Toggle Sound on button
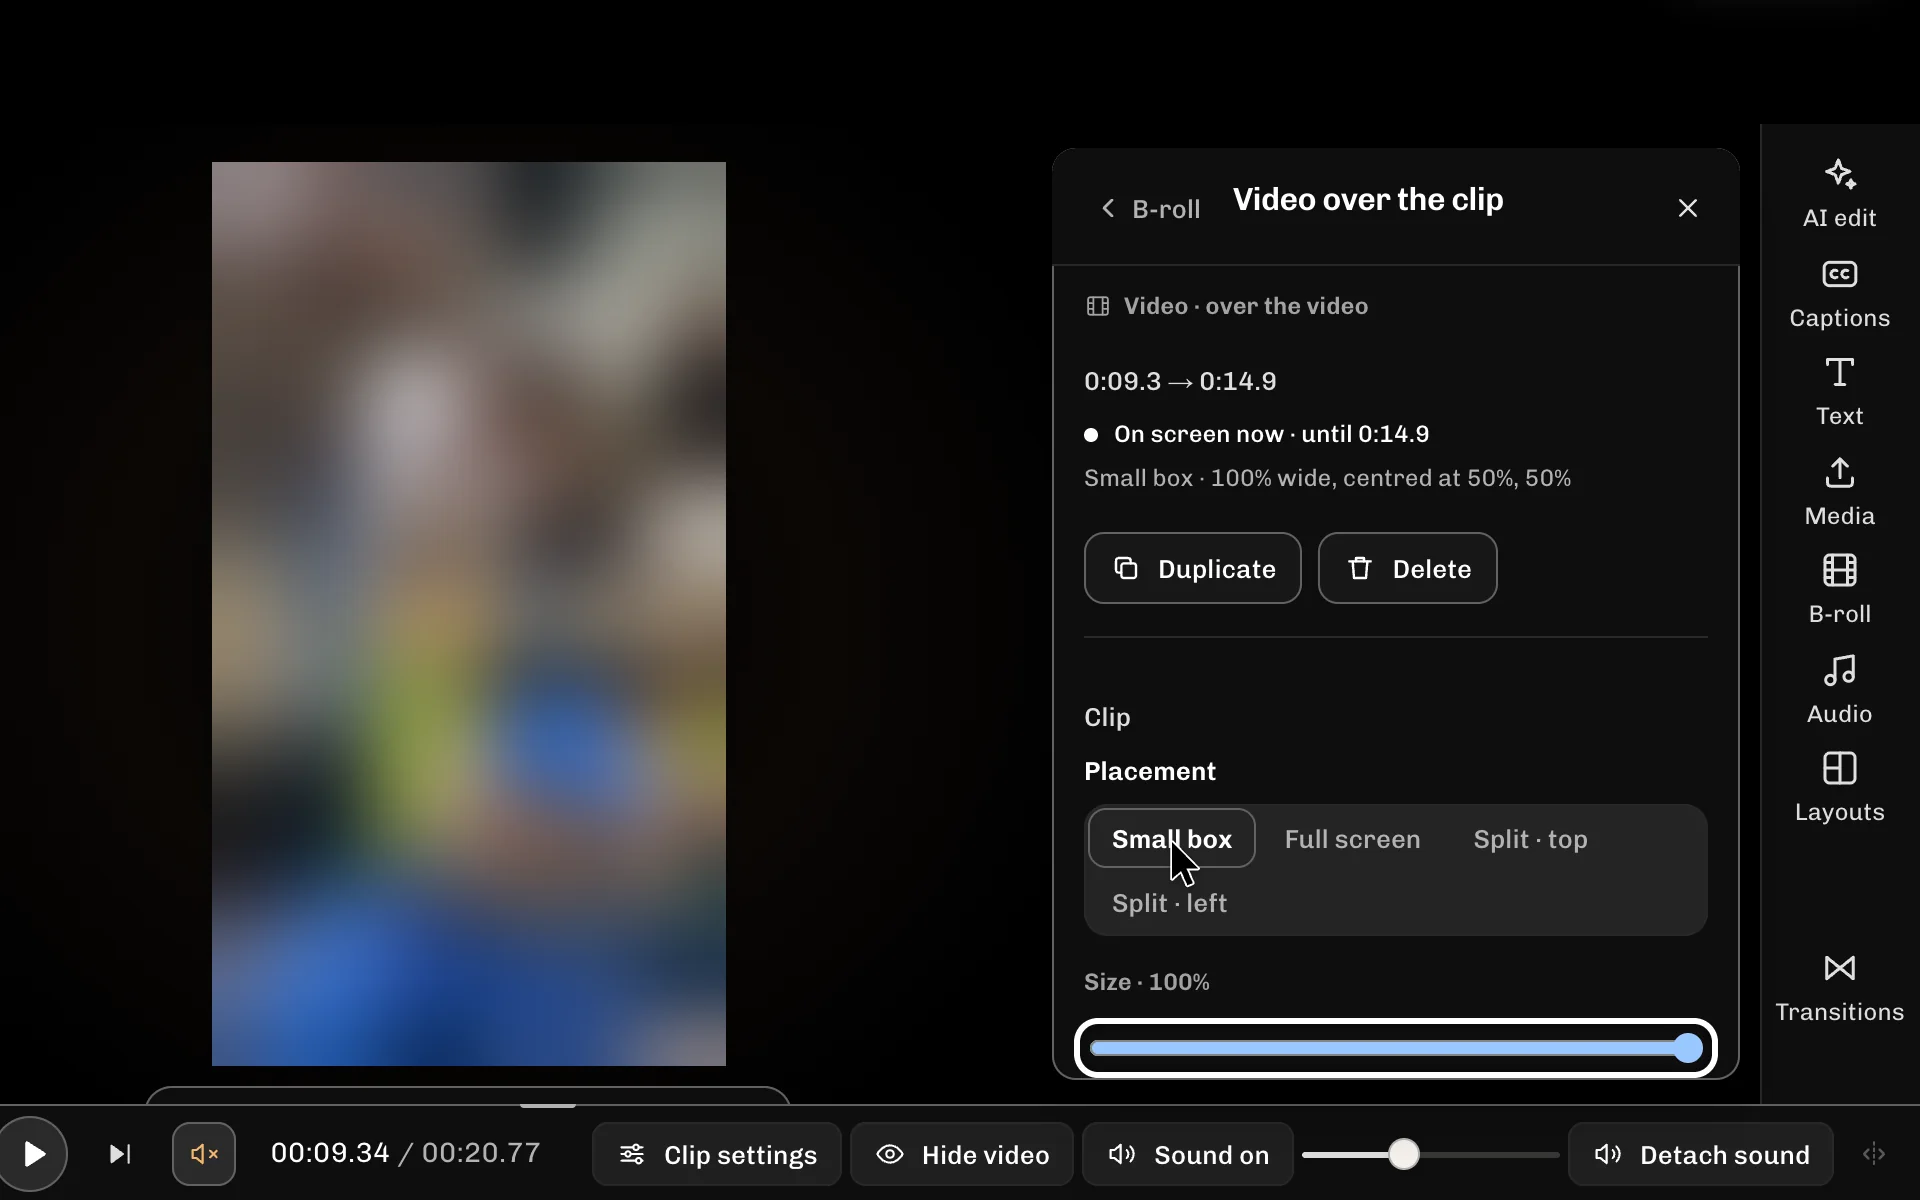Image resolution: width=1920 pixels, height=1200 pixels. point(1188,1154)
